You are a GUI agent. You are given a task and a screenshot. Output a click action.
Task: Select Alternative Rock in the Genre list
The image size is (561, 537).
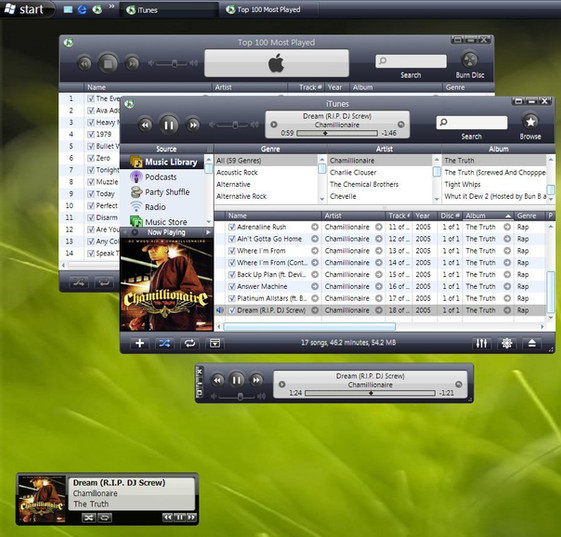tap(266, 196)
